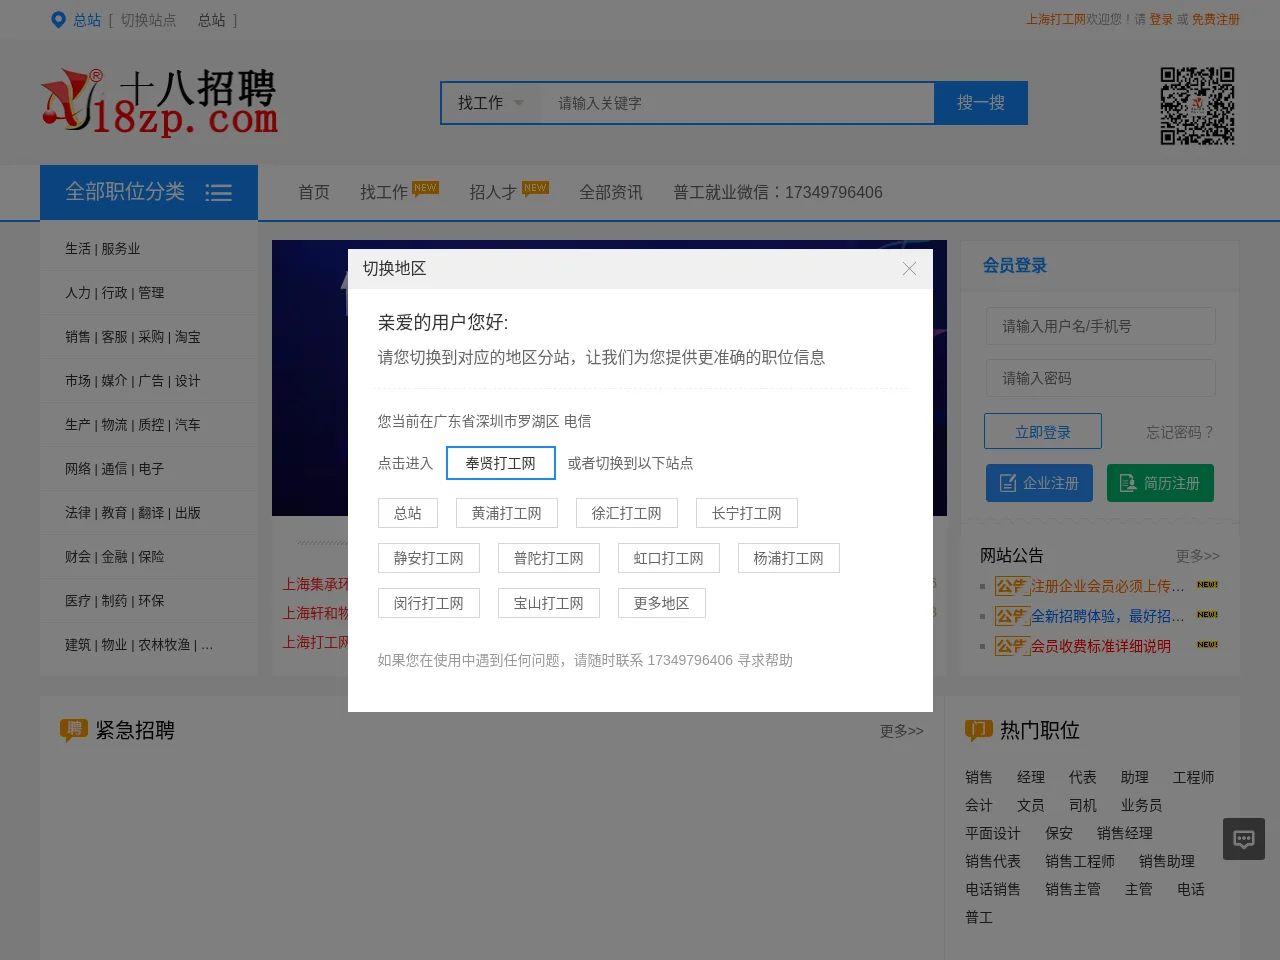Viewport: 1280px width, 960px height.
Task: Click the 免费注册 link
Action: (x=1215, y=19)
